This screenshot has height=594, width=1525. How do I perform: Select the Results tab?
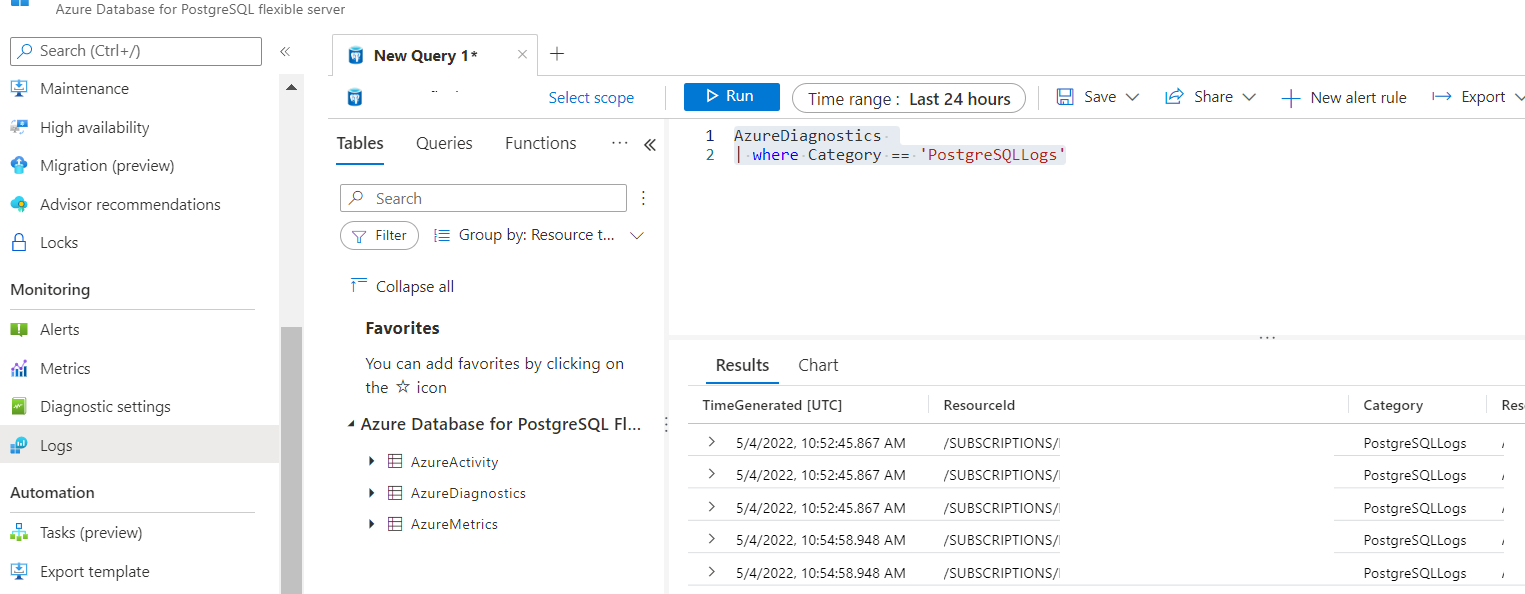click(x=743, y=365)
